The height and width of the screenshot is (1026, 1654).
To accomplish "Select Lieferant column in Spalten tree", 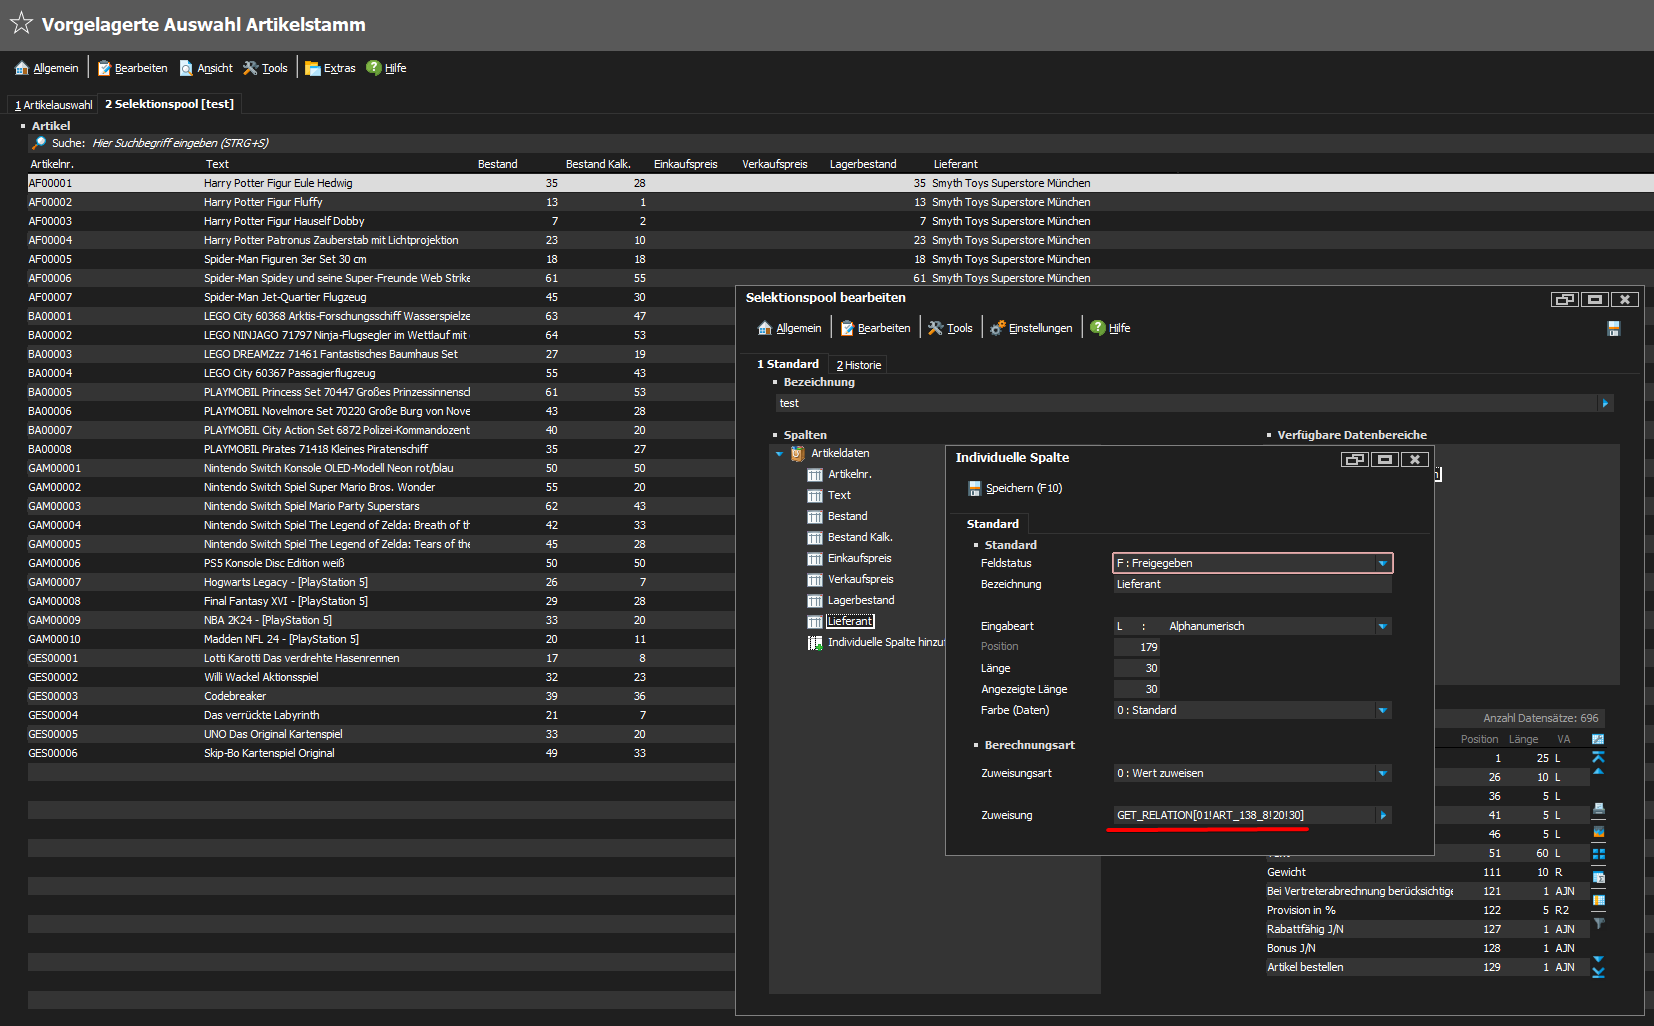I will (850, 621).
